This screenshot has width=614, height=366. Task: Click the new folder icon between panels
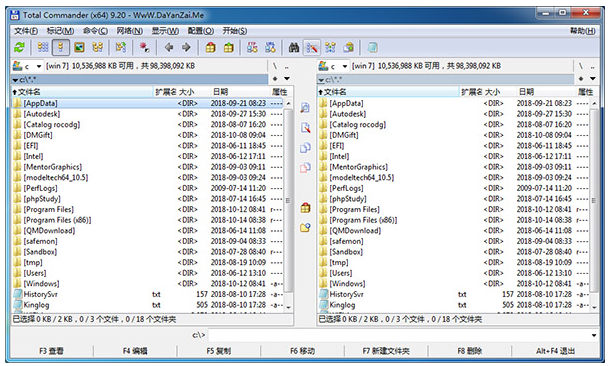(305, 228)
